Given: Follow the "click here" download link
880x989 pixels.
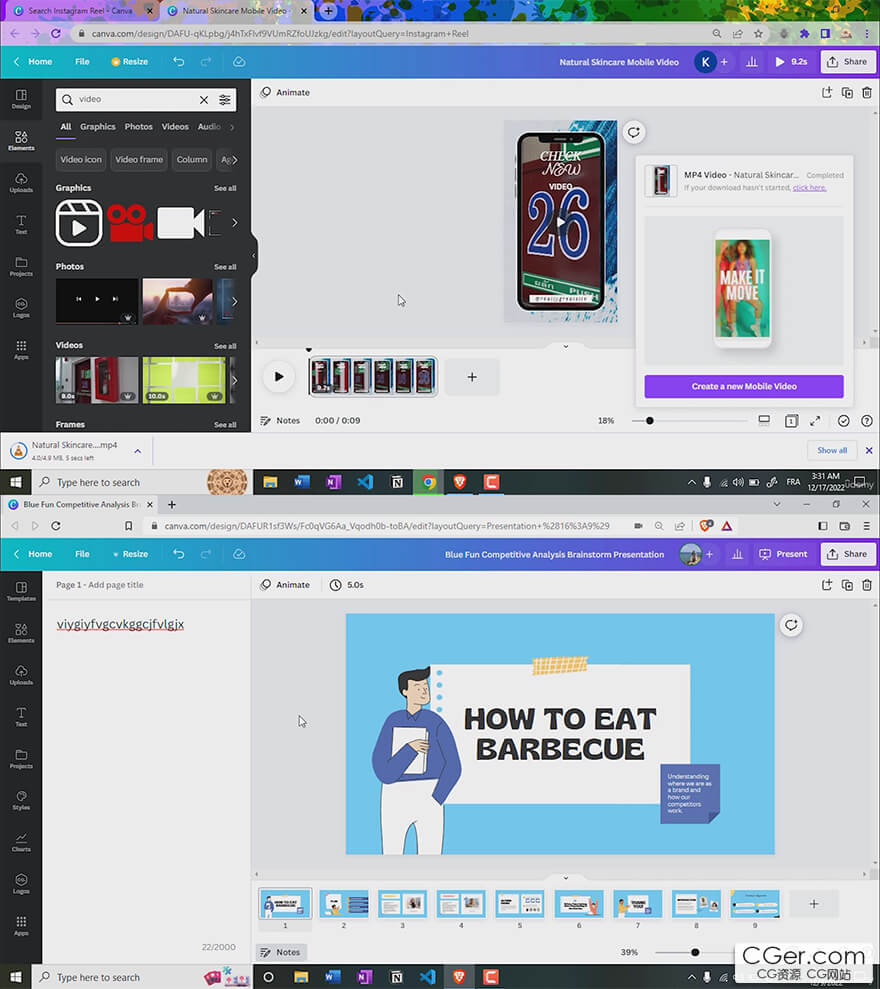Looking at the screenshot, I should pyautogui.click(x=809, y=187).
